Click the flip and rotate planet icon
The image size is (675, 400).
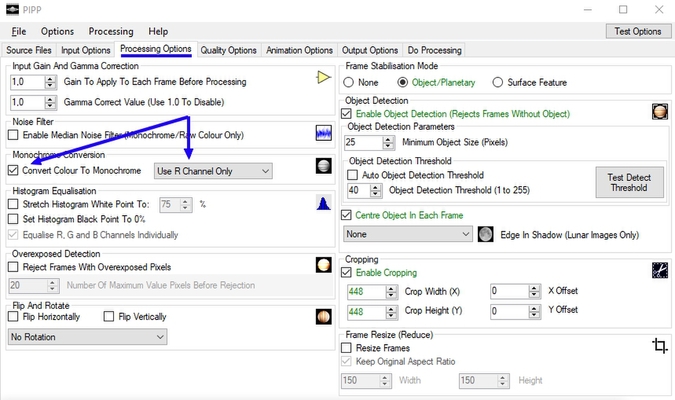(323, 316)
